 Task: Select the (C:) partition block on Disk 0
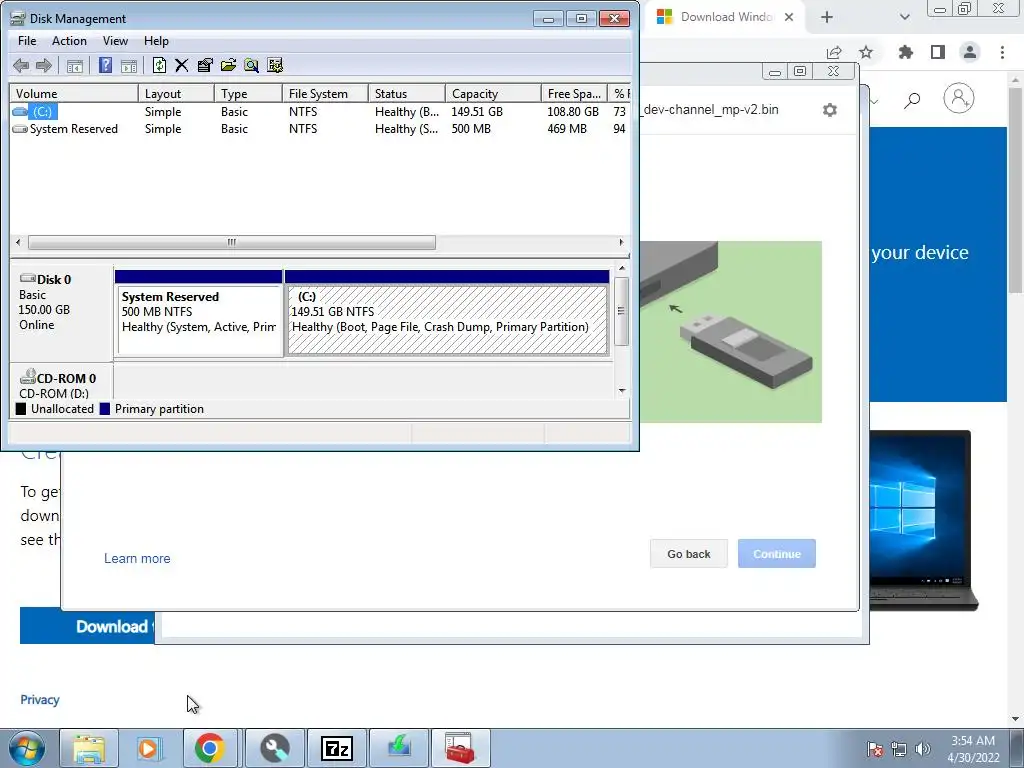pos(447,320)
